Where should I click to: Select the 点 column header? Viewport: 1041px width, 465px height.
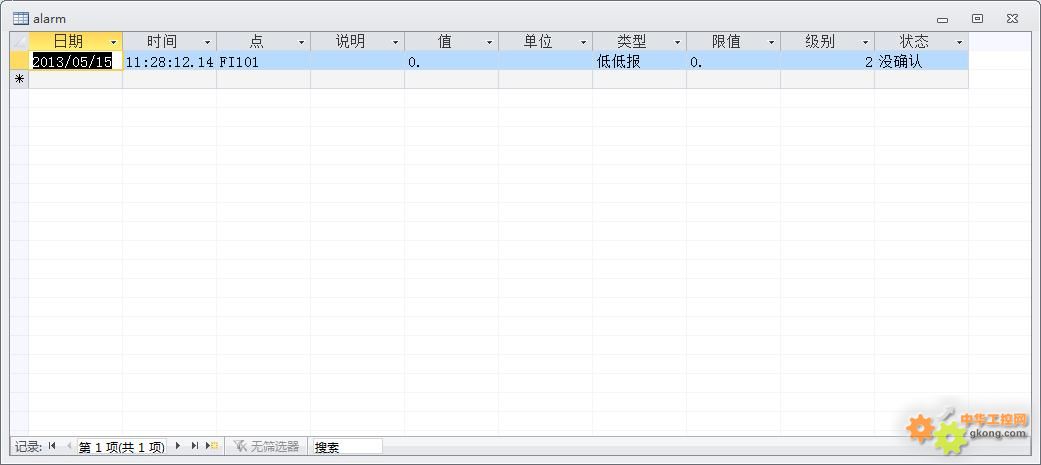[x=256, y=42]
